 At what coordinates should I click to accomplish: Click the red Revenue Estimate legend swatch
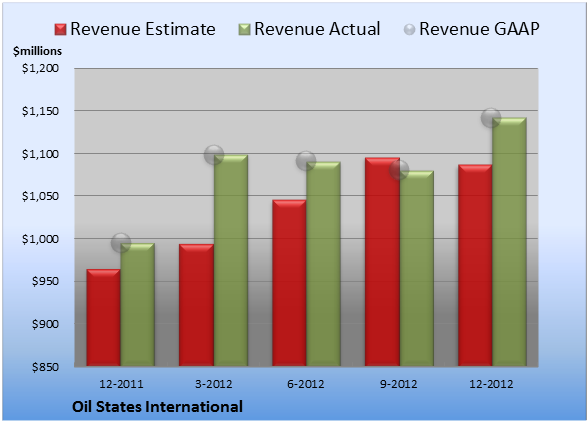tap(60, 29)
